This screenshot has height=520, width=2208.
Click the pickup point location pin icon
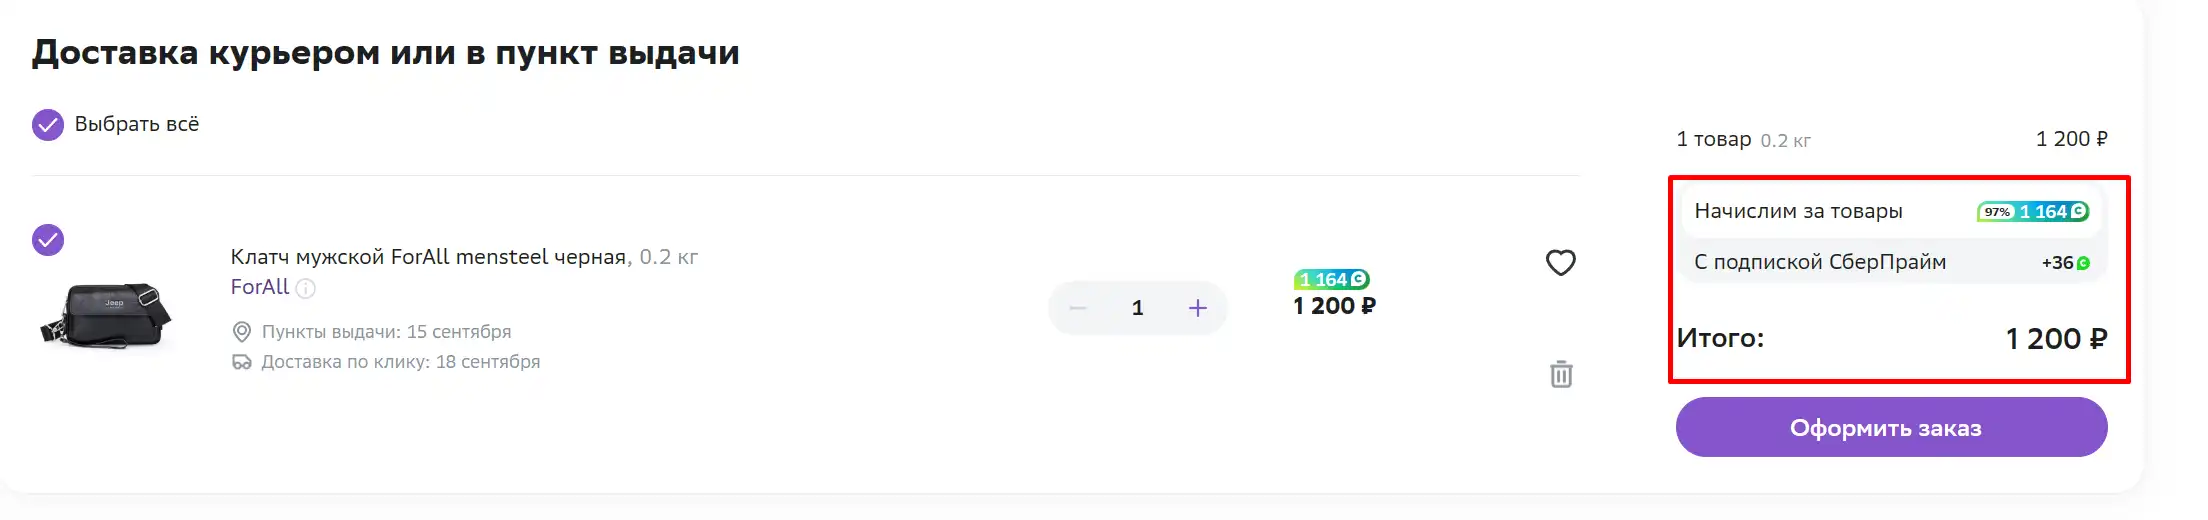point(242,332)
